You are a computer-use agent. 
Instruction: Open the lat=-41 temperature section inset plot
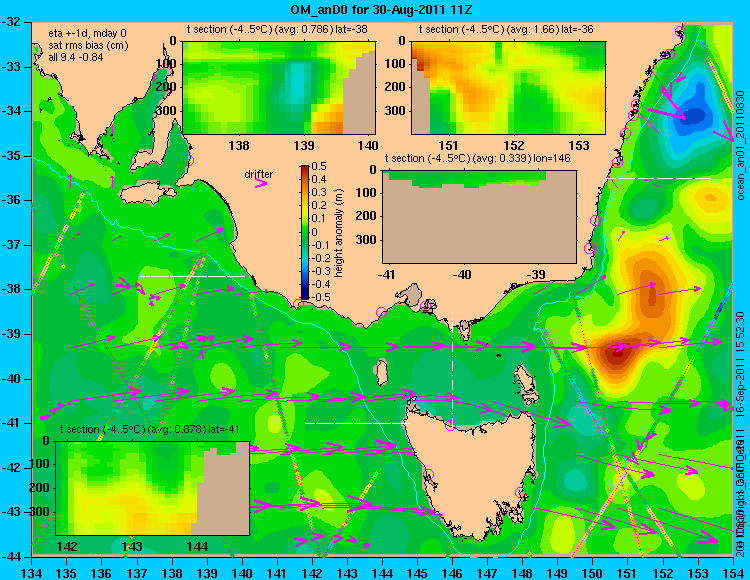[x=153, y=488]
